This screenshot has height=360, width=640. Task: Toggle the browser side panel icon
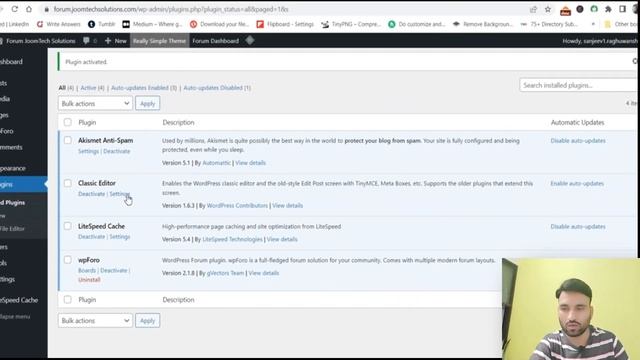(622, 9)
